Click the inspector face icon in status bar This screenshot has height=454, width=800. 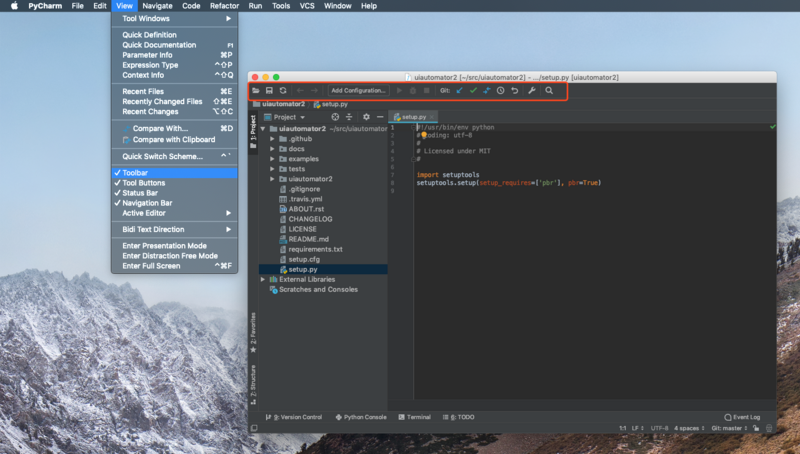769,428
